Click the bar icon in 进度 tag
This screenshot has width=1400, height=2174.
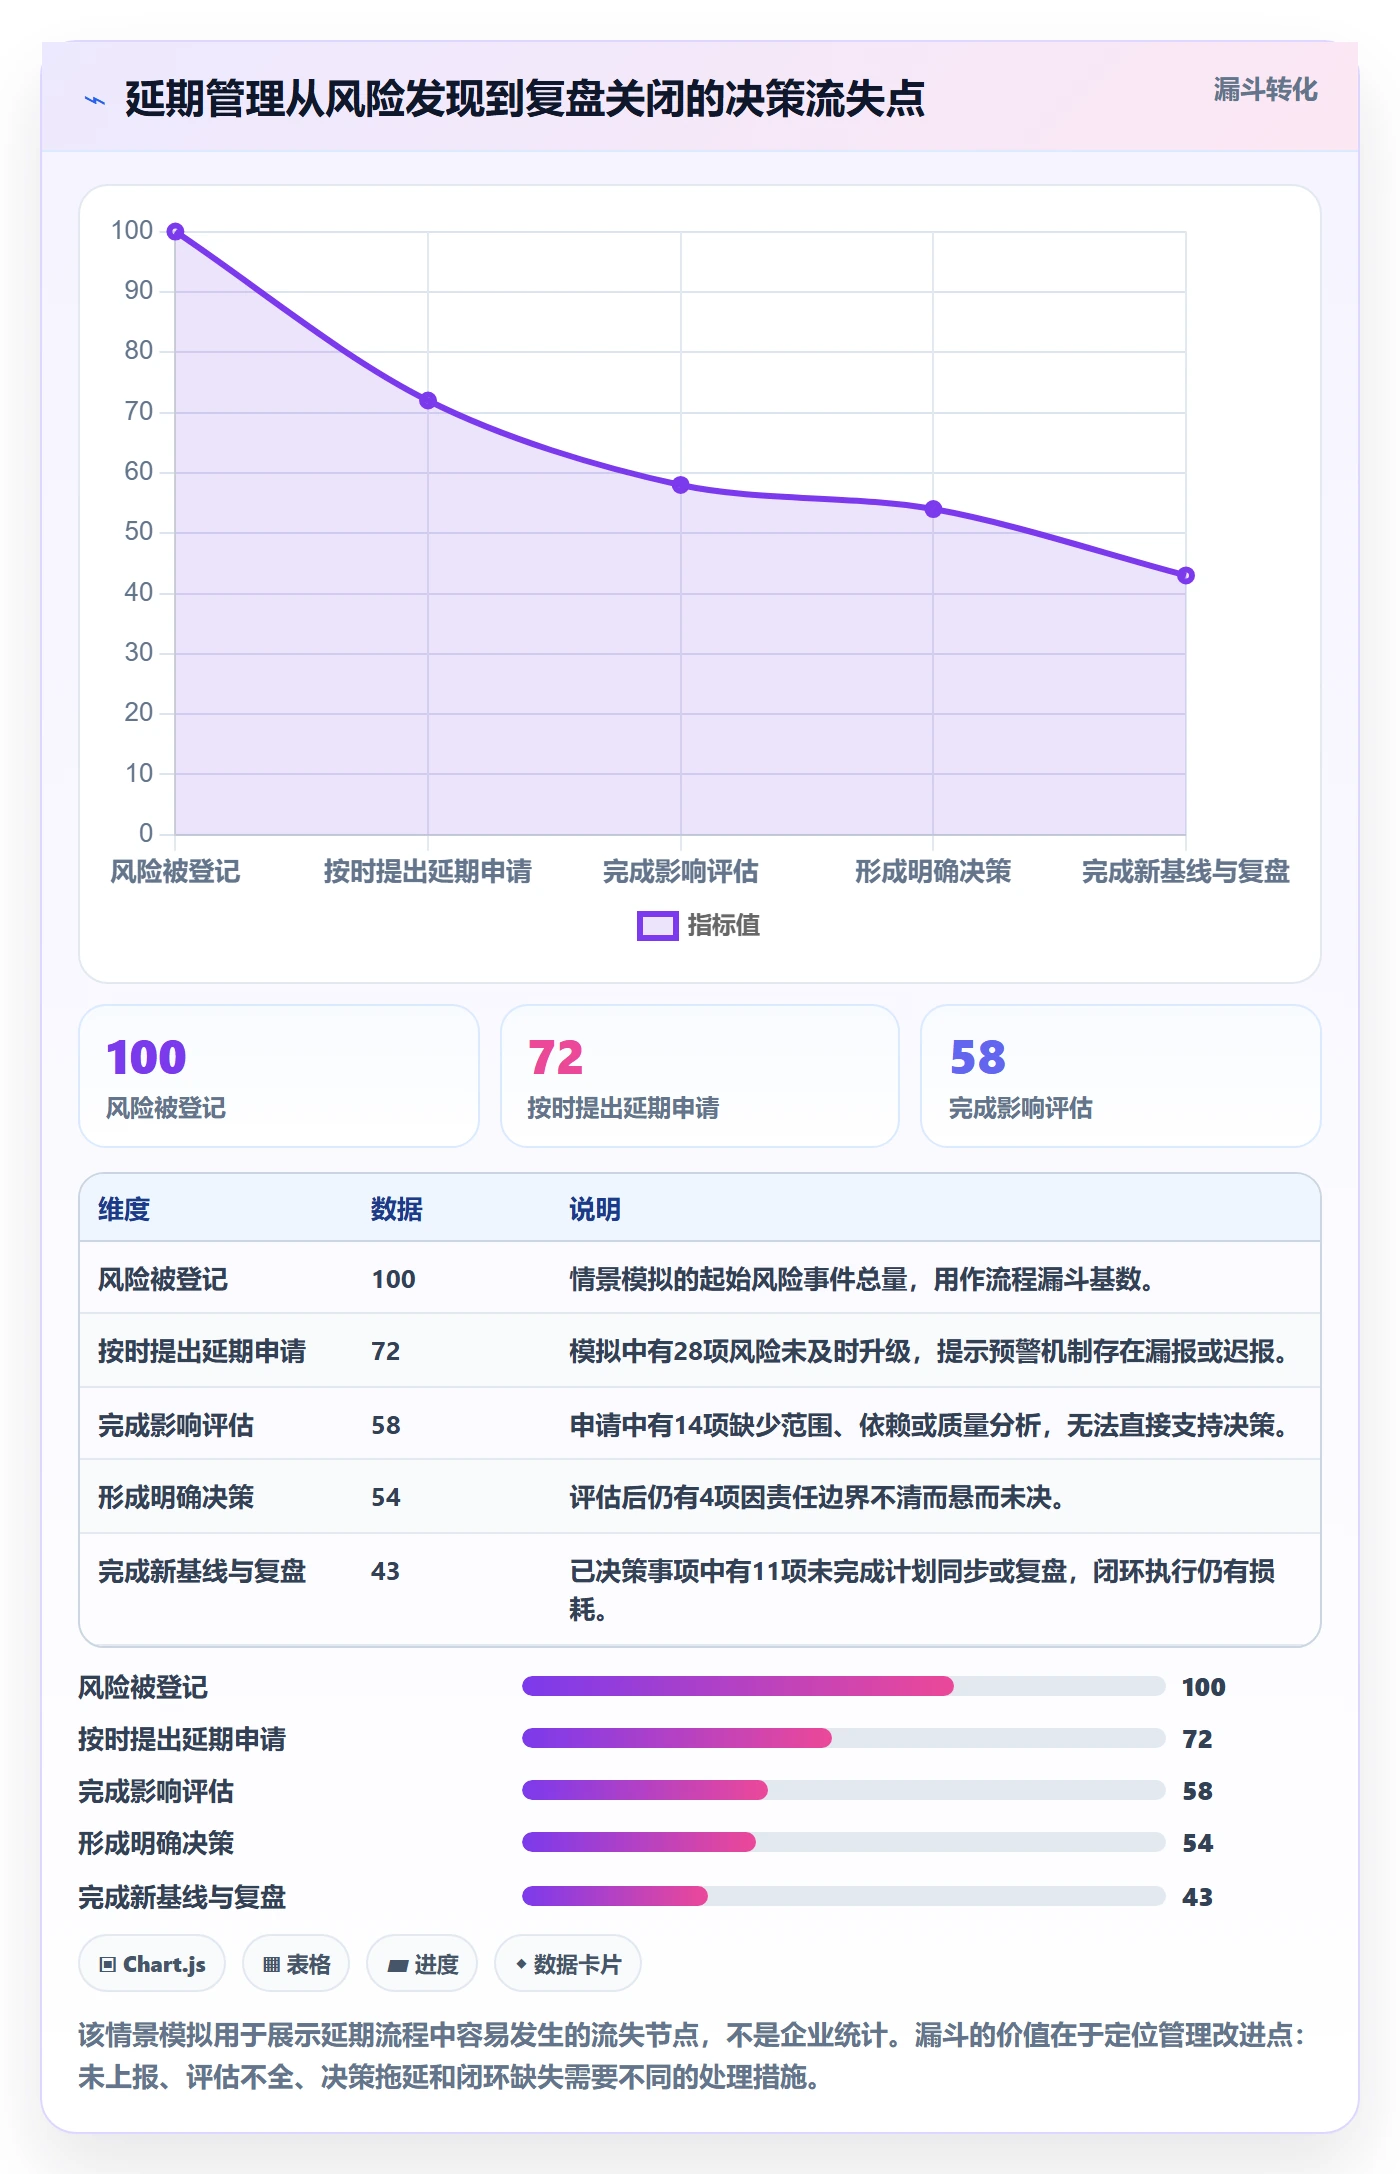397,1966
